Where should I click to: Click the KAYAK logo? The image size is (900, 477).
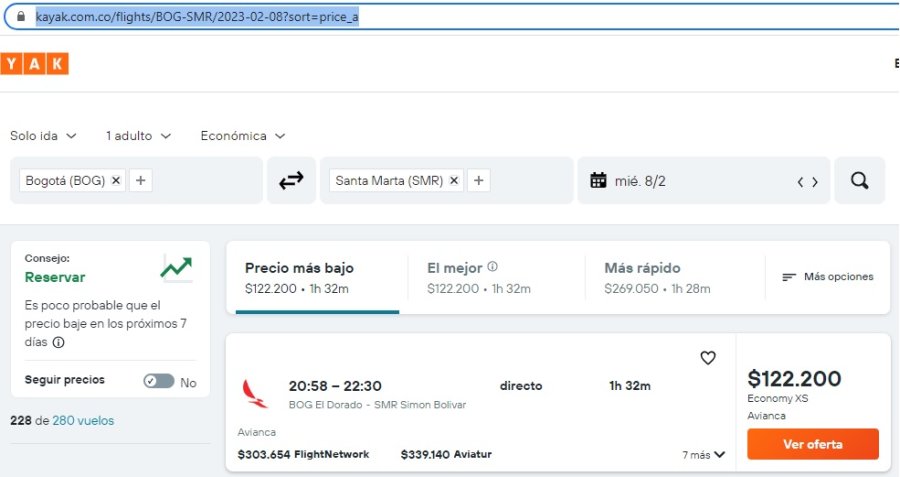point(34,64)
